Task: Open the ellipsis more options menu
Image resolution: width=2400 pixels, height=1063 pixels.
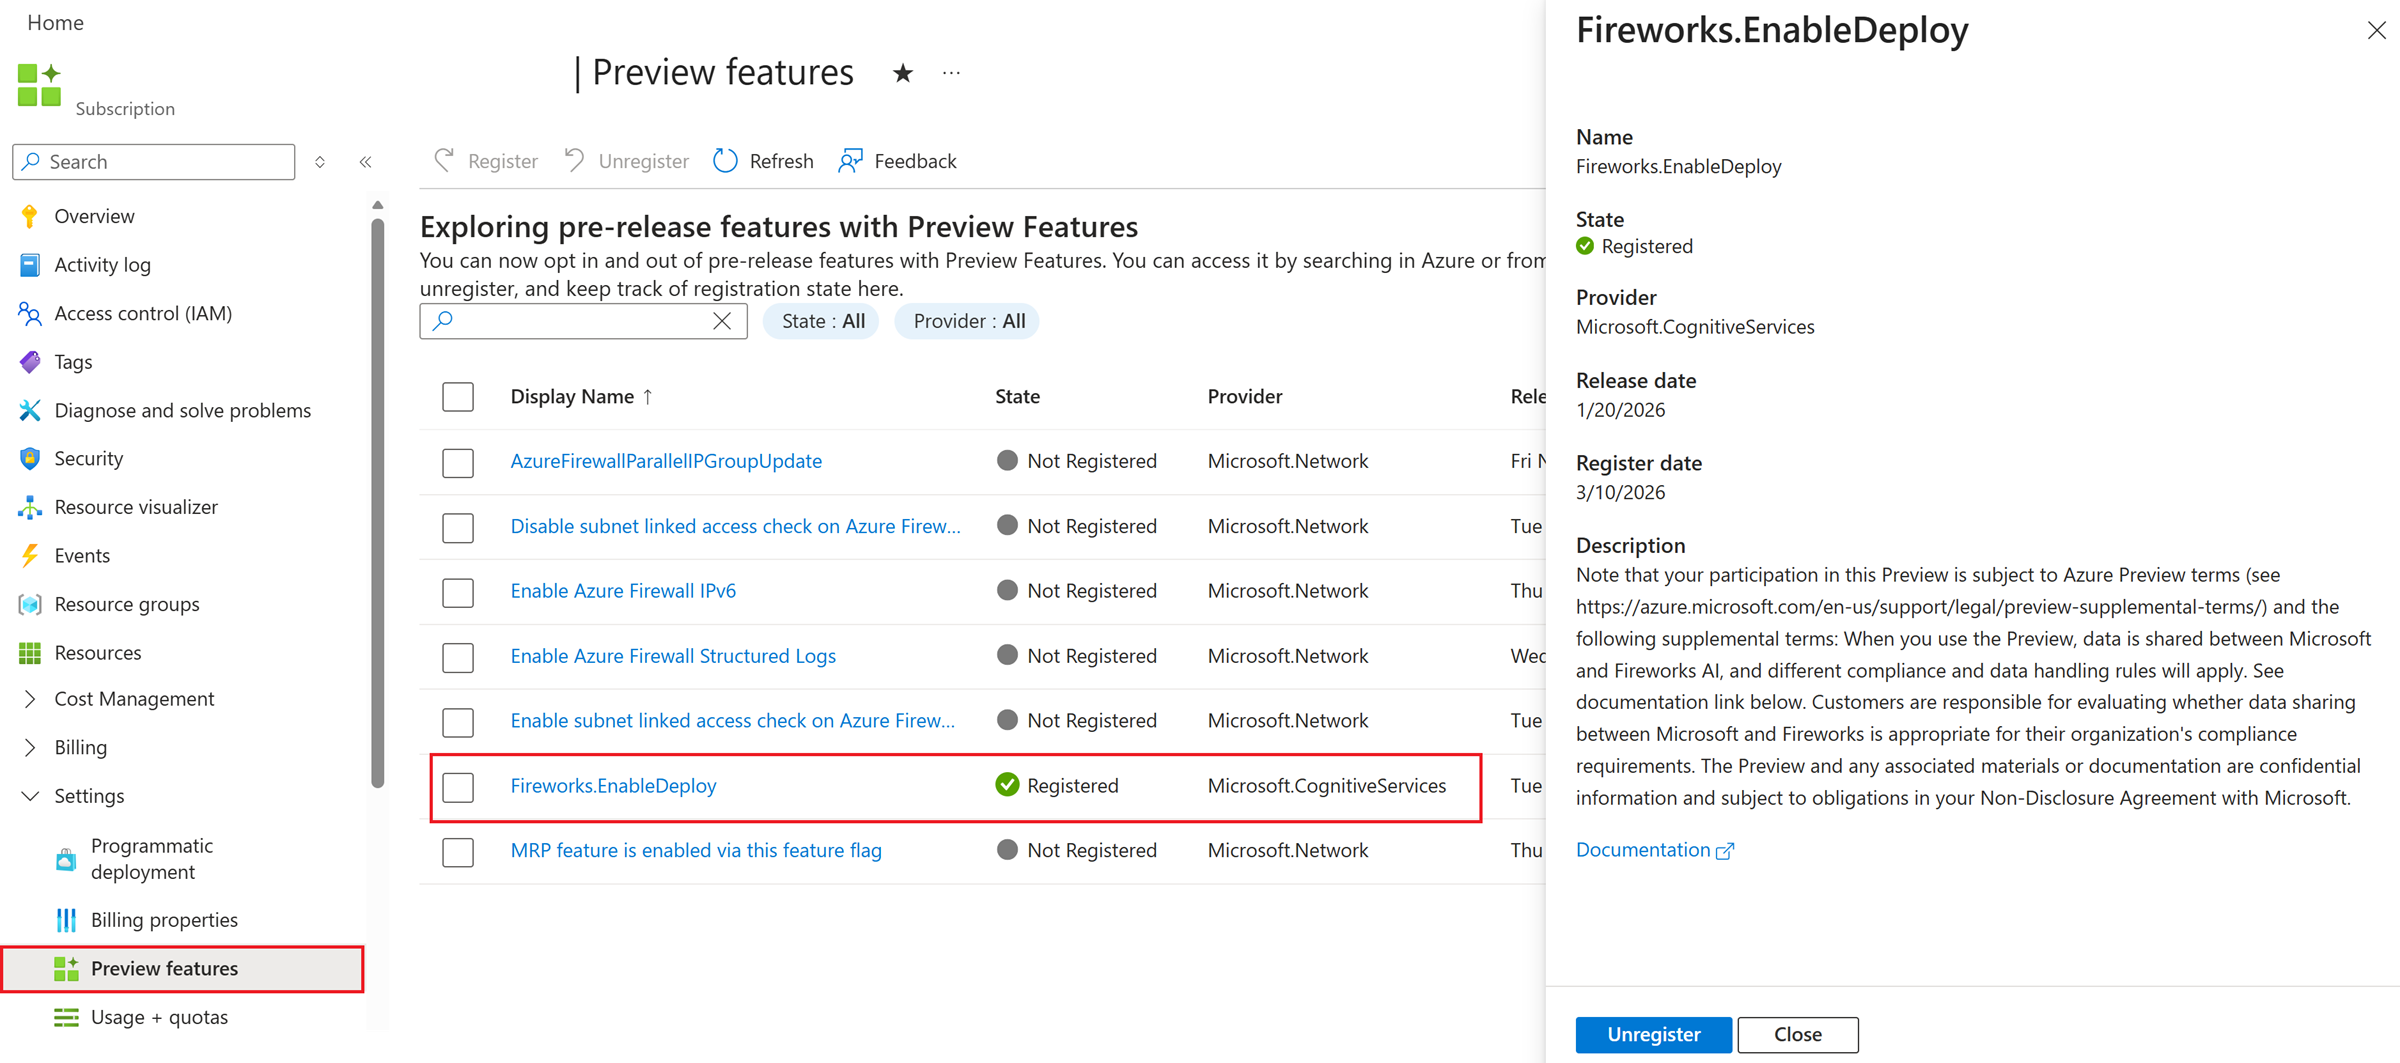Action: pos(951,73)
